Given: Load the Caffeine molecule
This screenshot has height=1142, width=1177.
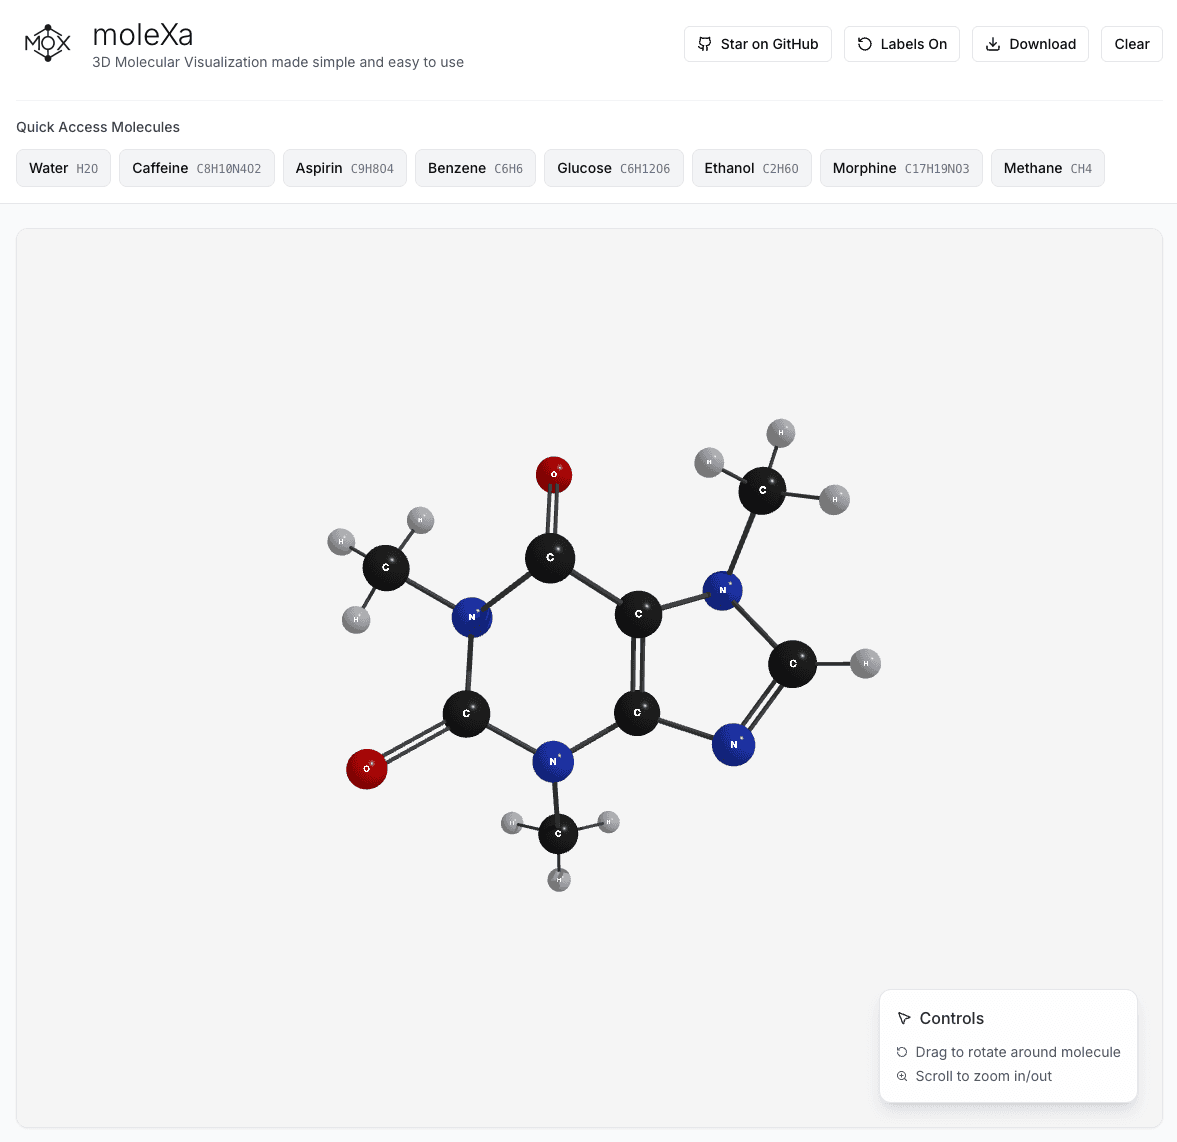Looking at the screenshot, I should tap(196, 168).
